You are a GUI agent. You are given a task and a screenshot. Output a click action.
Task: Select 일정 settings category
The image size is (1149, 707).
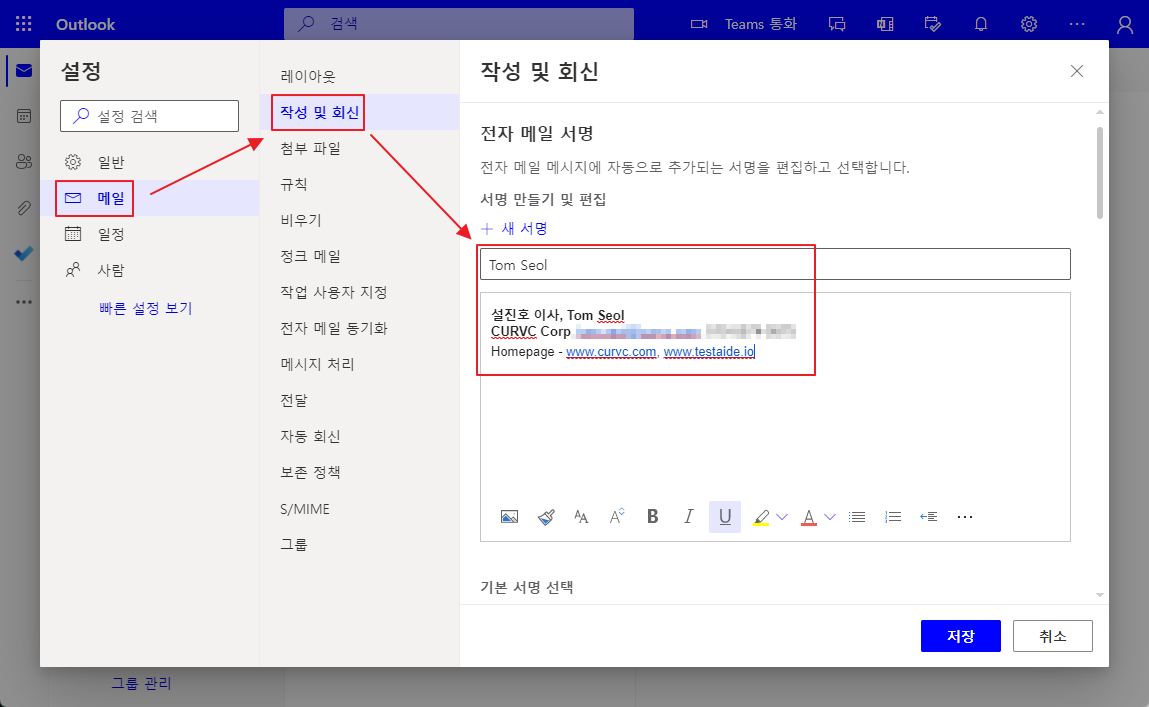coord(110,234)
